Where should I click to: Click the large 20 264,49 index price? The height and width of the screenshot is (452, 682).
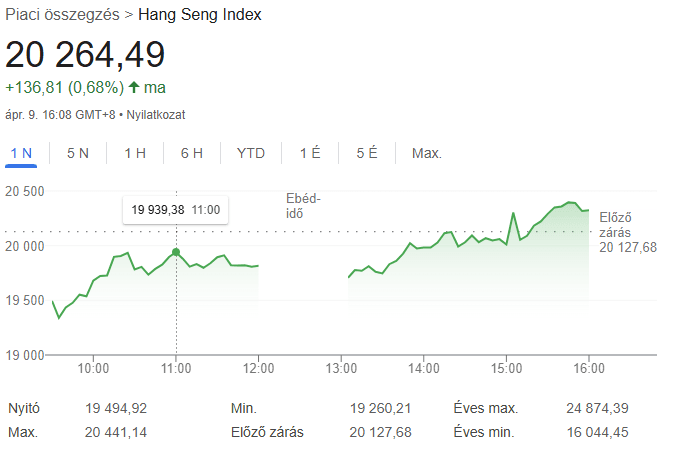[x=85, y=55]
